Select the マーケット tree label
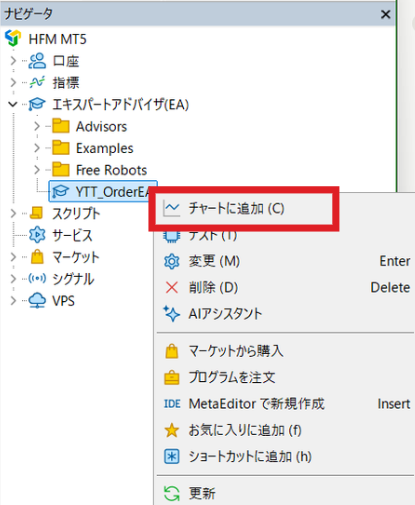Screen dimensions: 415x505 pyautogui.click(x=76, y=257)
